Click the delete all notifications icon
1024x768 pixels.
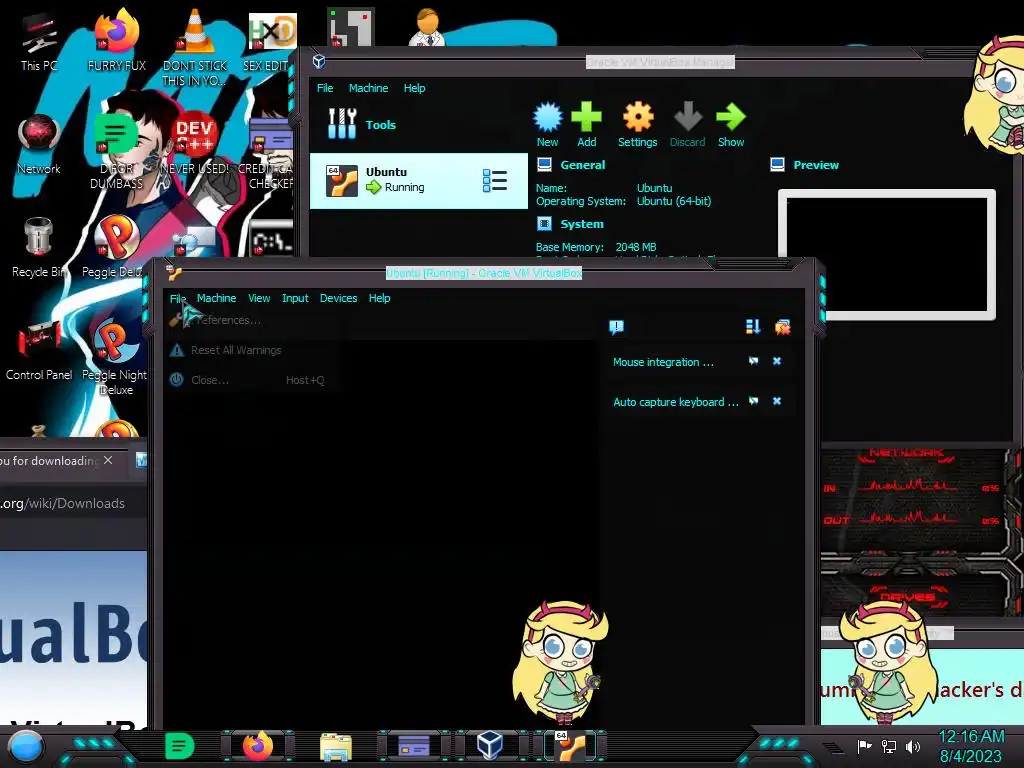[x=782, y=327]
